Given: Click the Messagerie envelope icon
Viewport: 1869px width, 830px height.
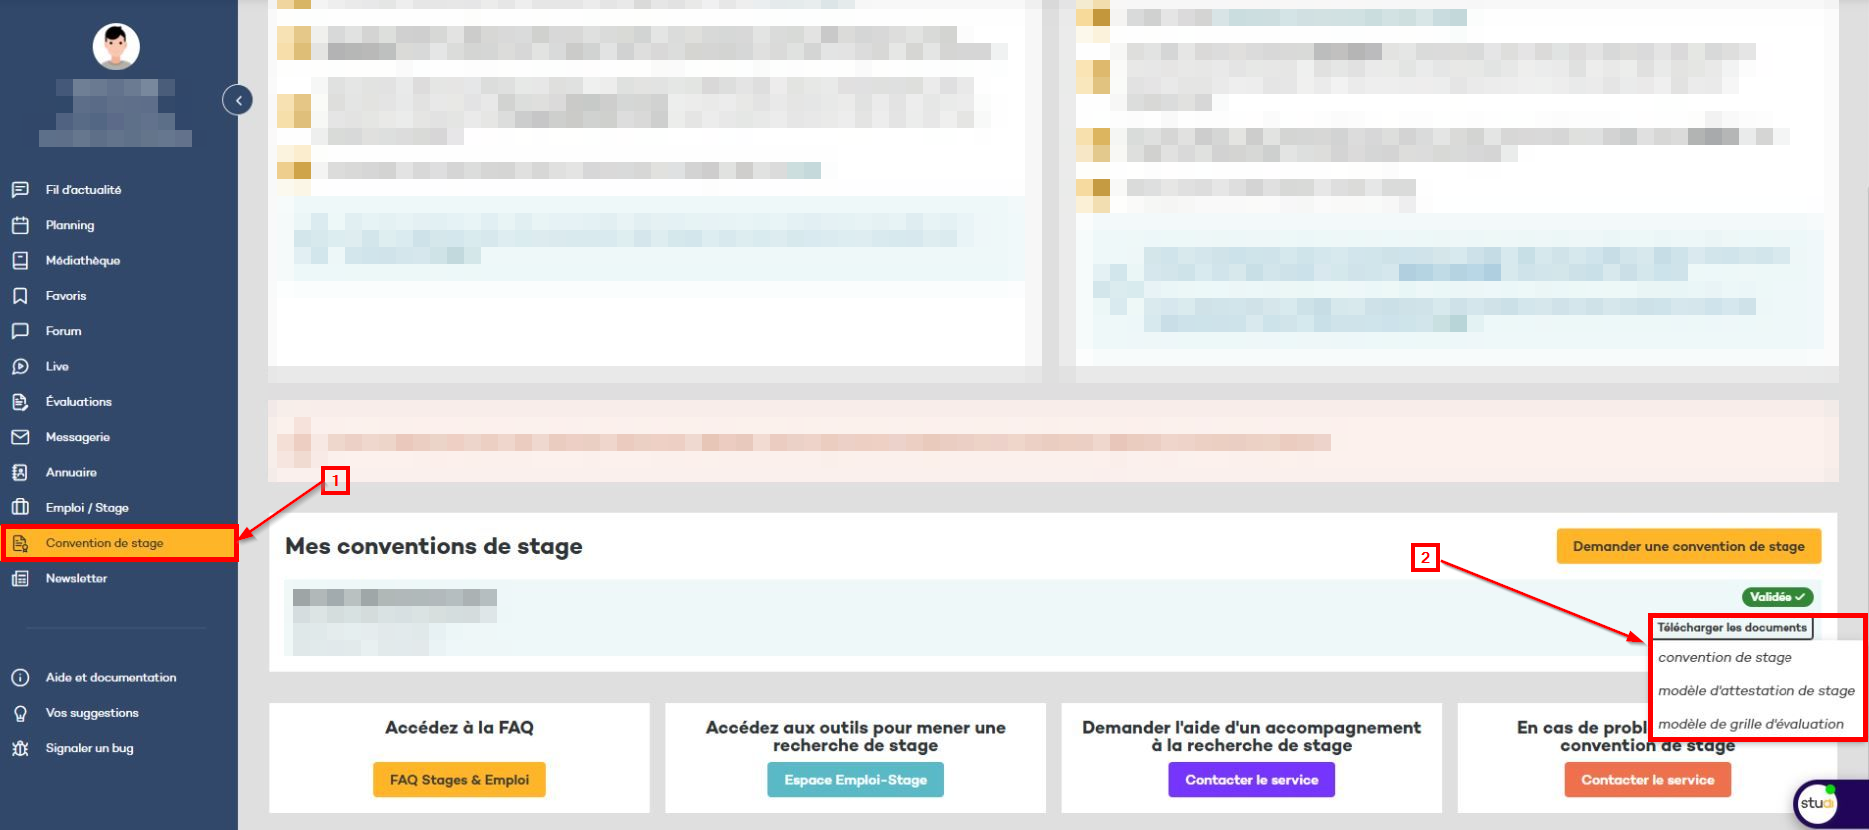Looking at the screenshot, I should tap(20, 437).
